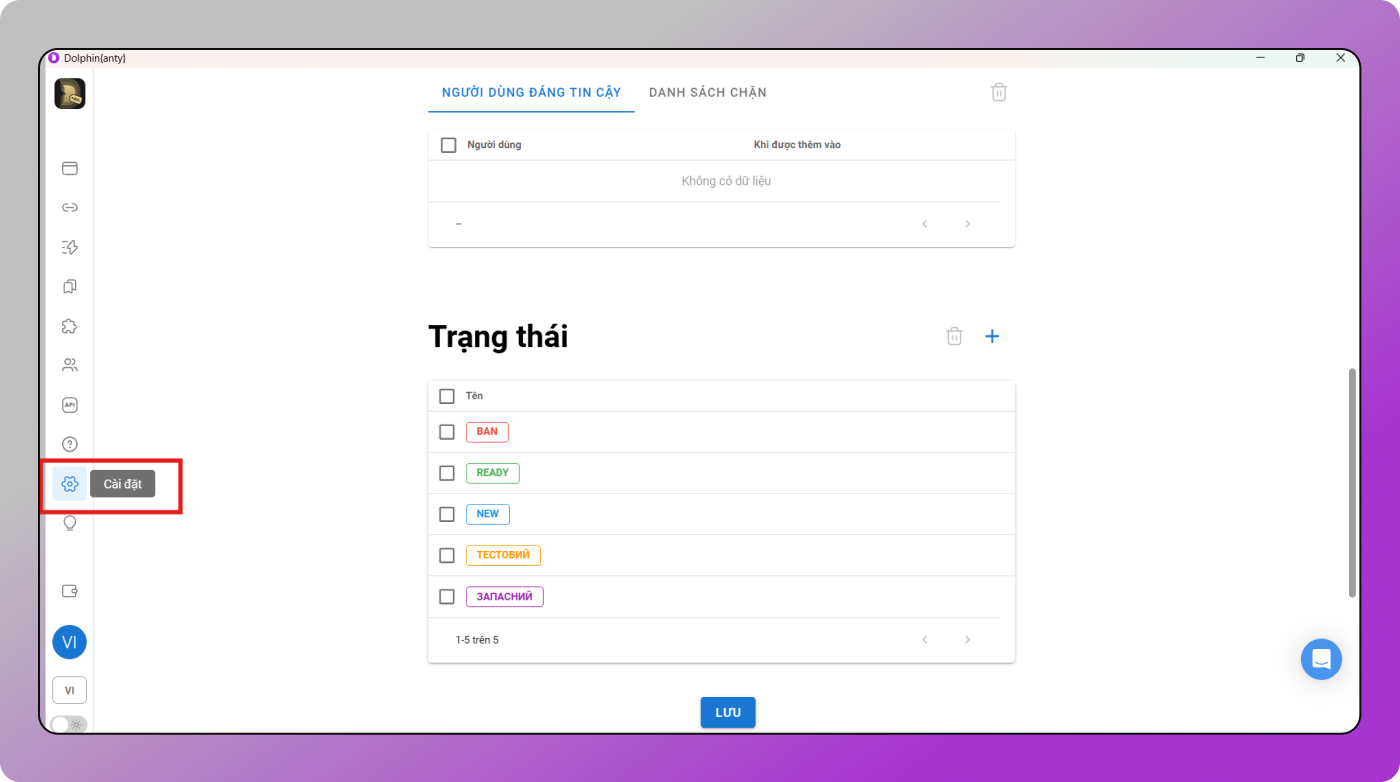
Task: Open the API sidebar icon
Action: (x=70, y=405)
